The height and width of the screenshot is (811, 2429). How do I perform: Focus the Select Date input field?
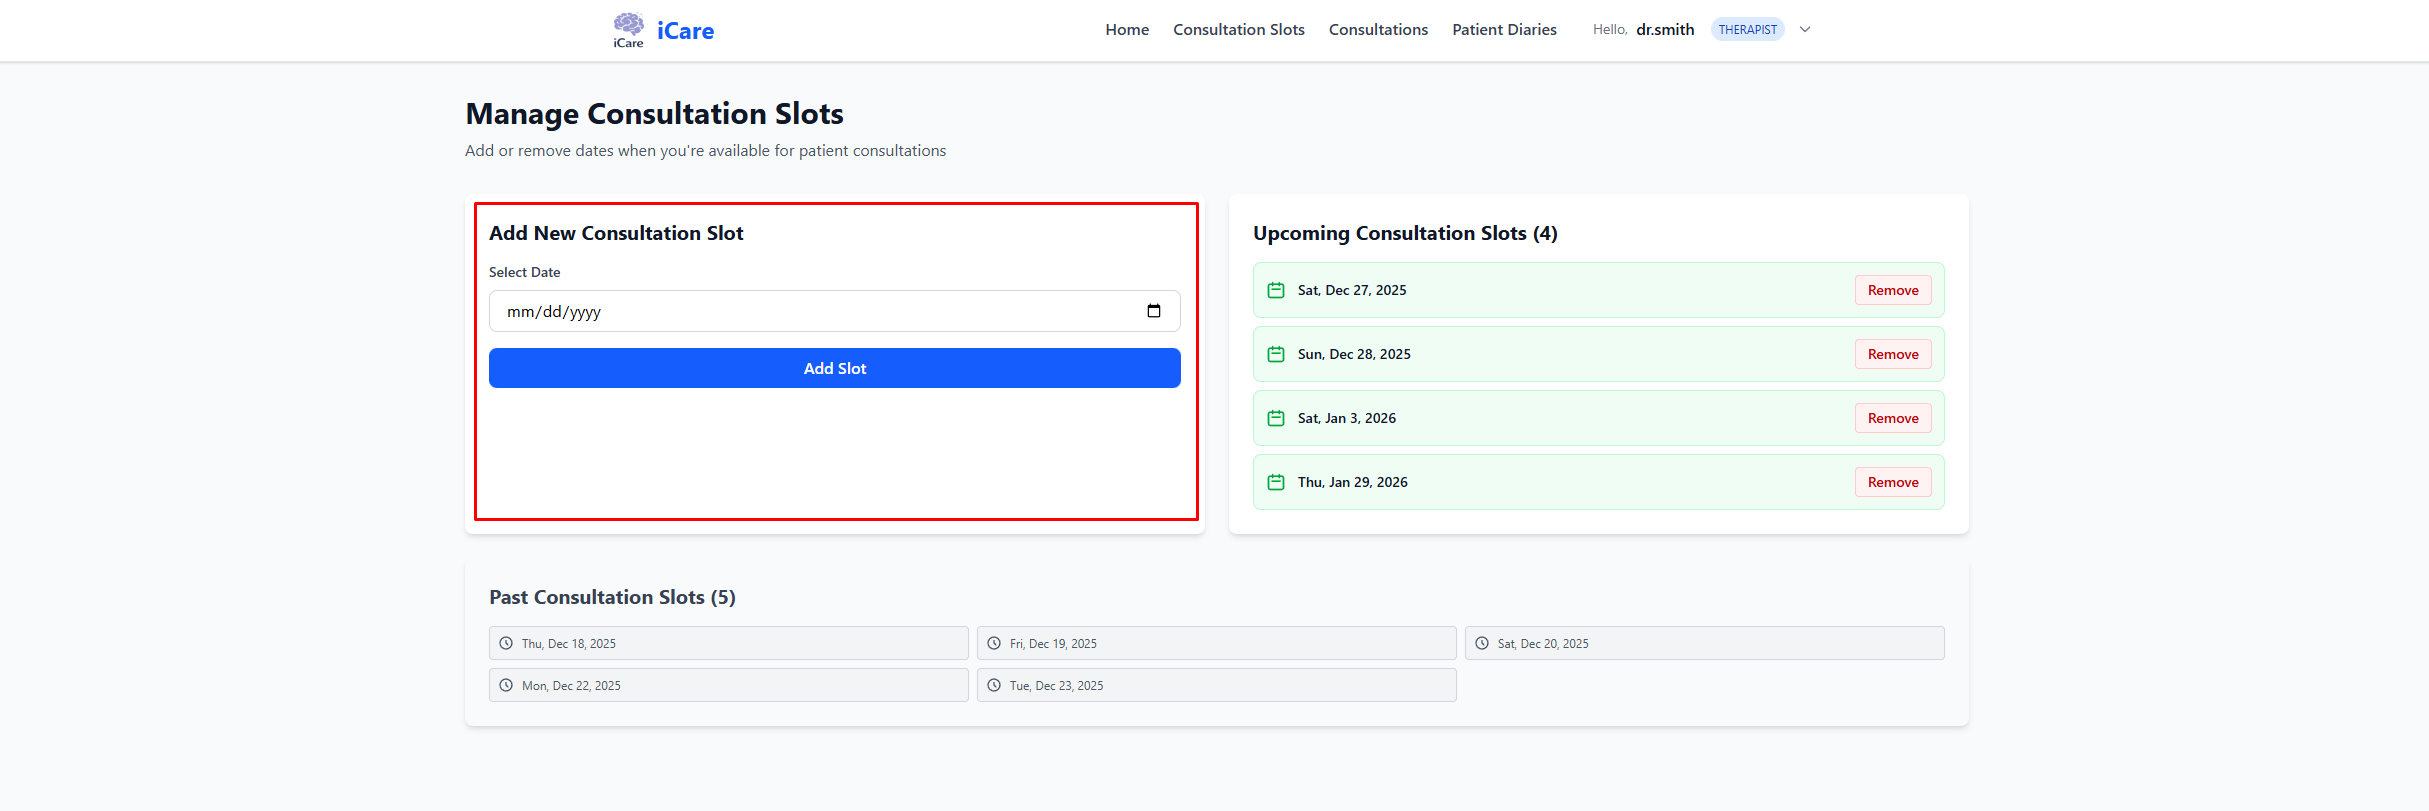pos(800,311)
